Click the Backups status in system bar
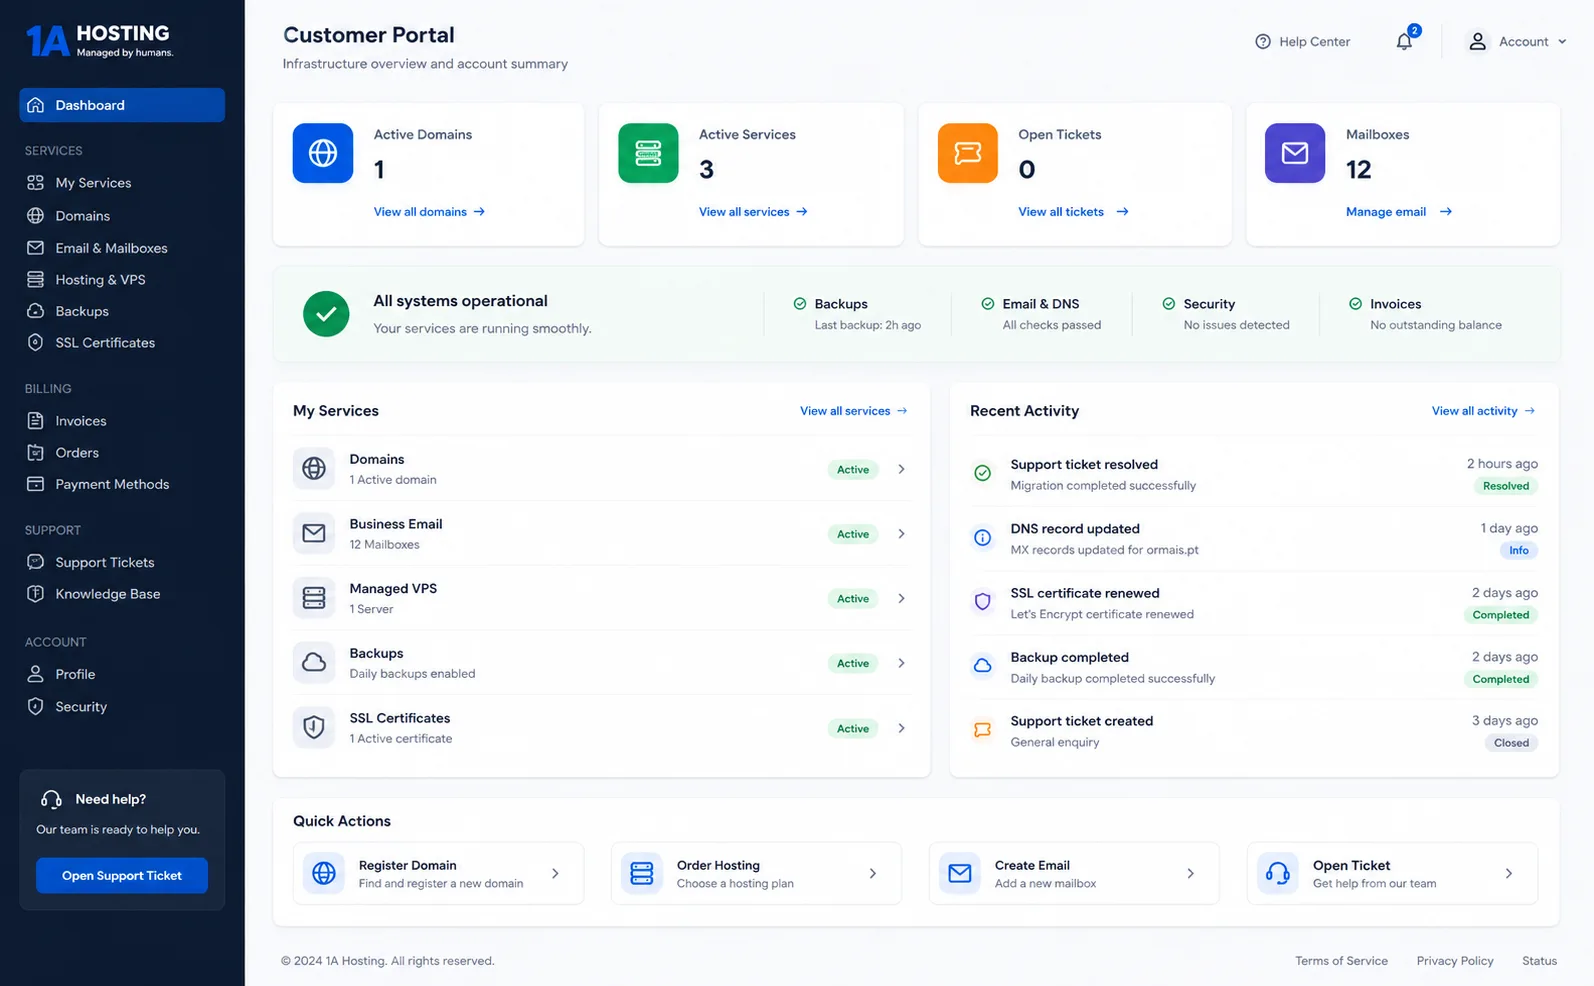 857,314
